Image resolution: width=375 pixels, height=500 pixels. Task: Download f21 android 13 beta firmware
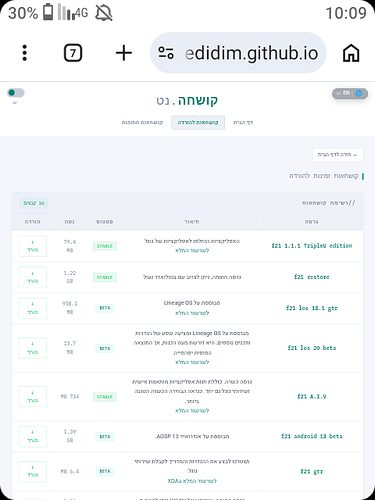coord(32,436)
